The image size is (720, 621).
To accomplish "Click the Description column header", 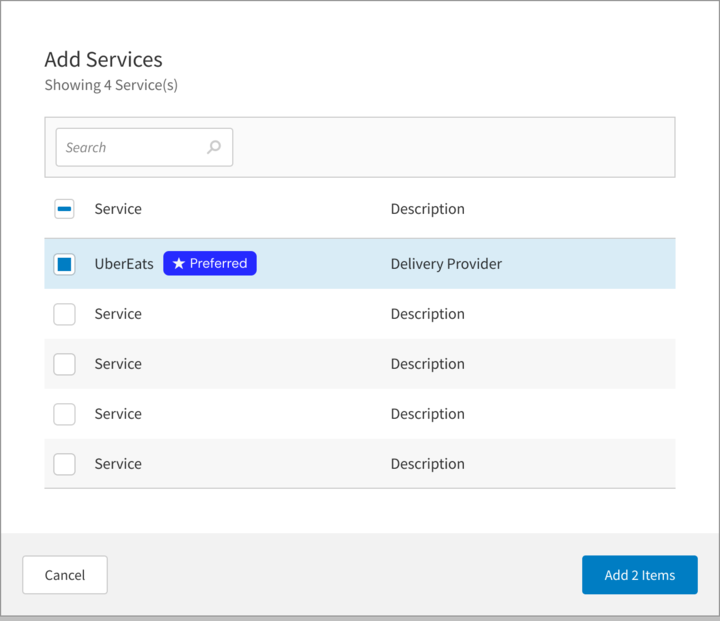I will point(427,209).
